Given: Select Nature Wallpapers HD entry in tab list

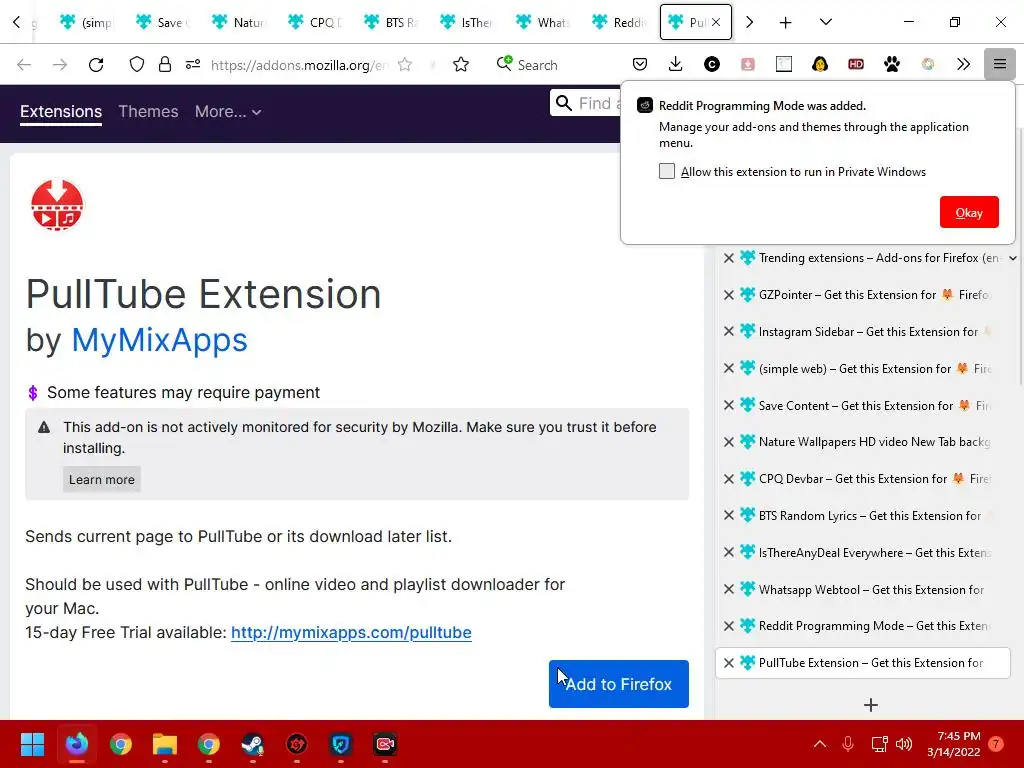Looking at the screenshot, I should pyautogui.click(x=862, y=442).
